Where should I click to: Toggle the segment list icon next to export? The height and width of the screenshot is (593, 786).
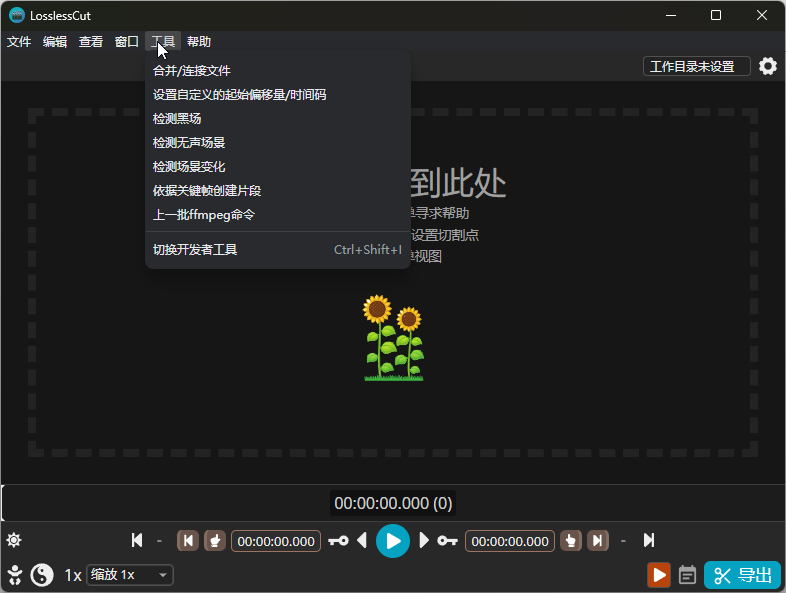click(687, 575)
